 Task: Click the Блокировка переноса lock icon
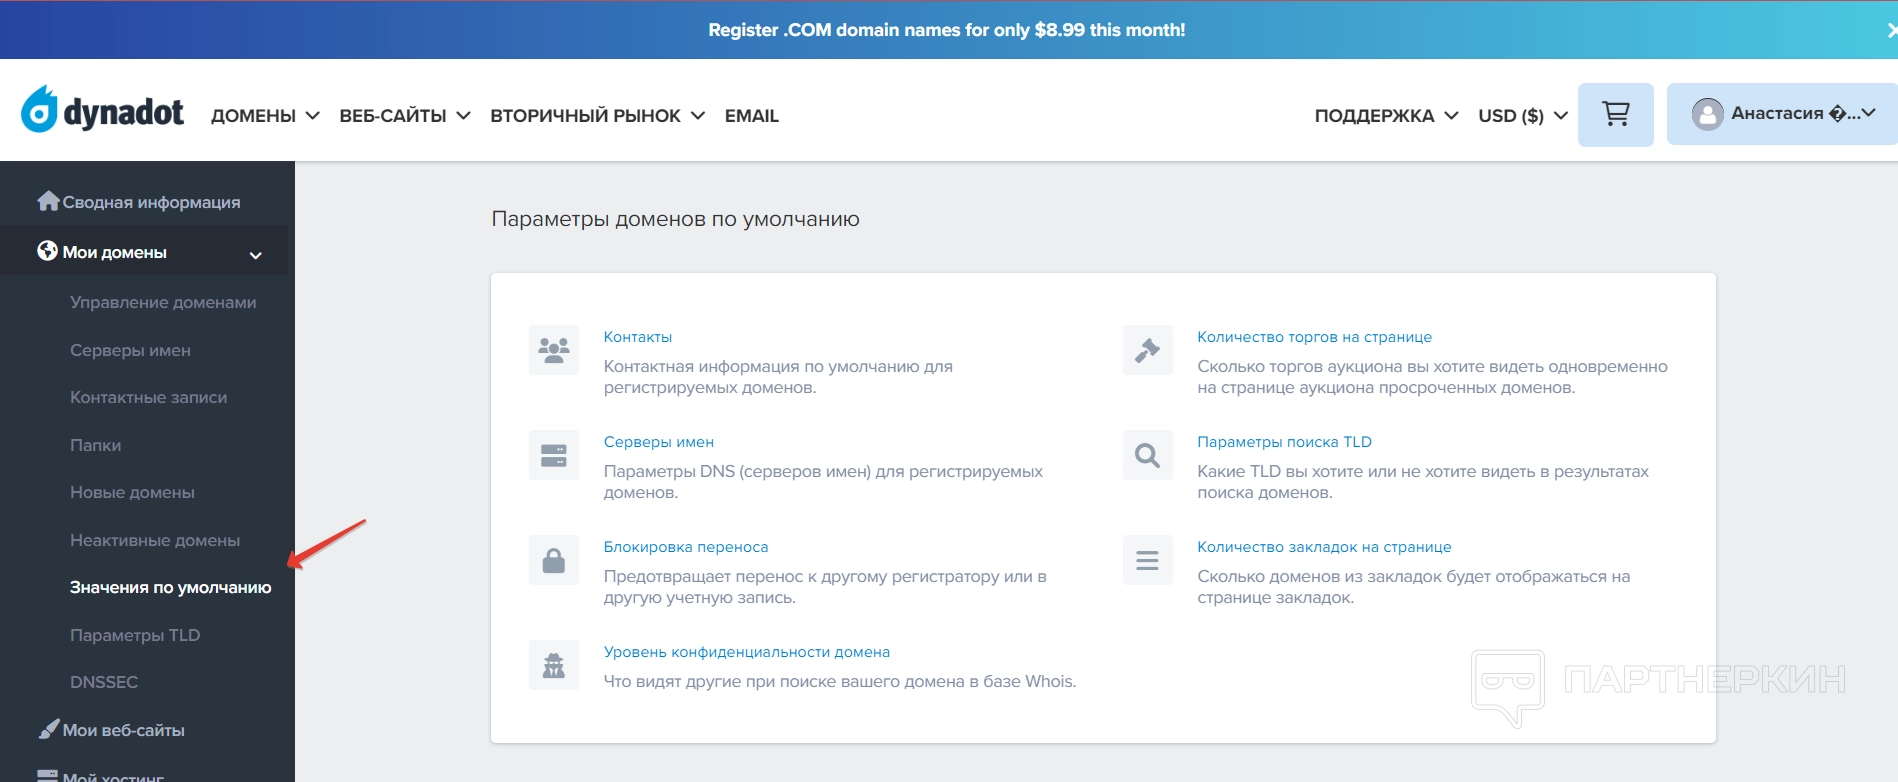[x=554, y=560]
